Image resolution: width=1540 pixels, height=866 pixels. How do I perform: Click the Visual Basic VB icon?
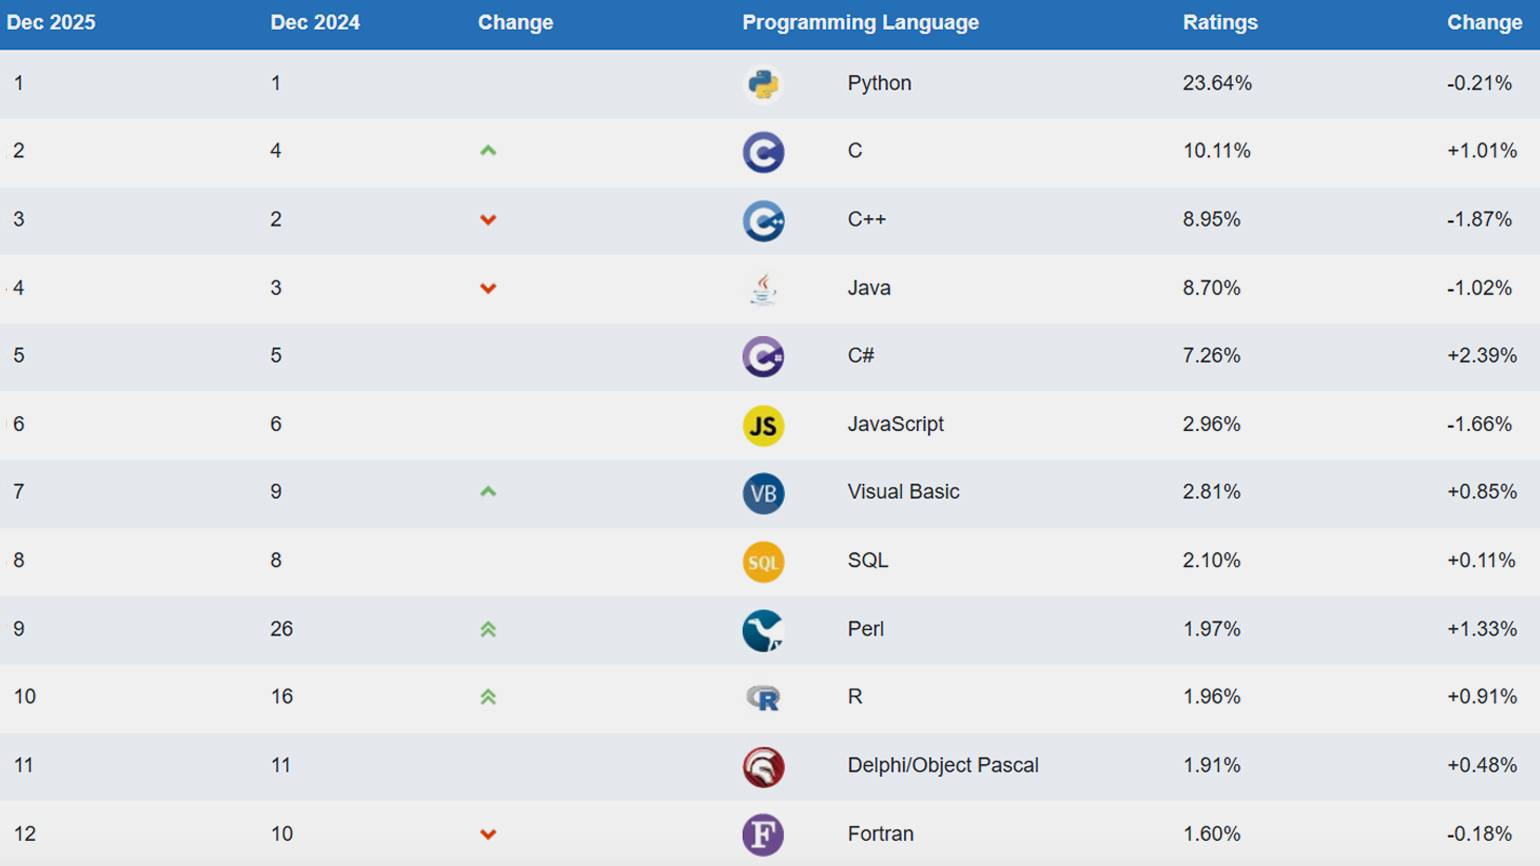pyautogui.click(x=763, y=494)
